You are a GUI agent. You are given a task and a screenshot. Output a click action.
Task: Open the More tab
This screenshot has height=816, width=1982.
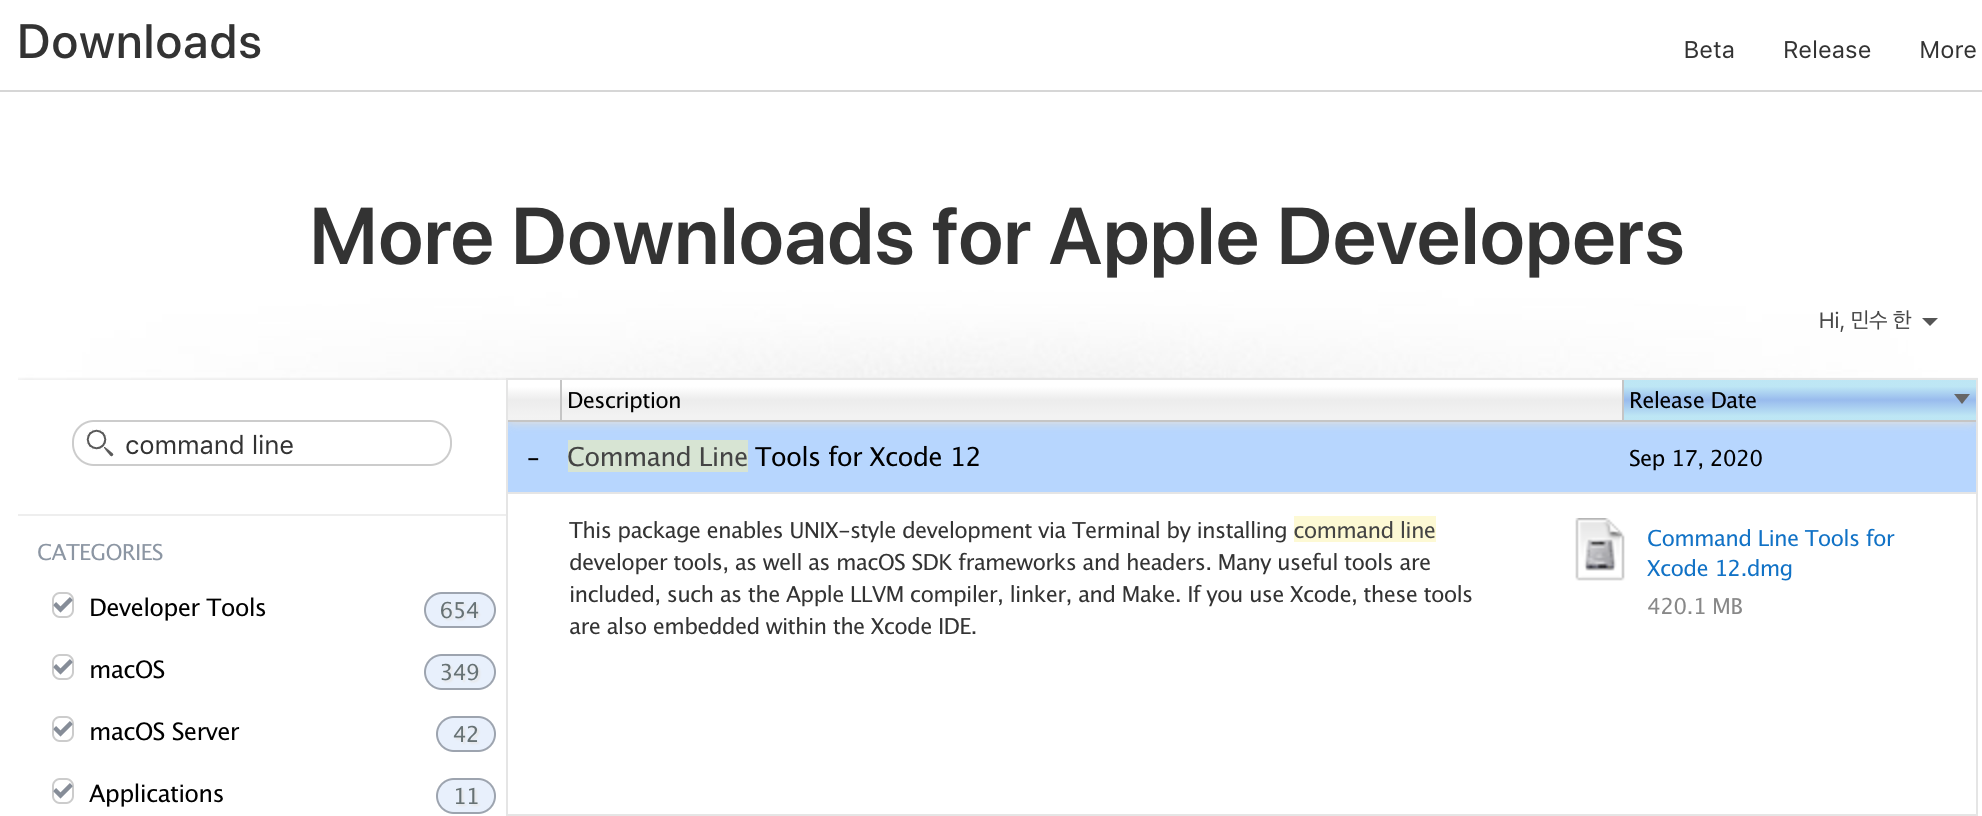1947,50
